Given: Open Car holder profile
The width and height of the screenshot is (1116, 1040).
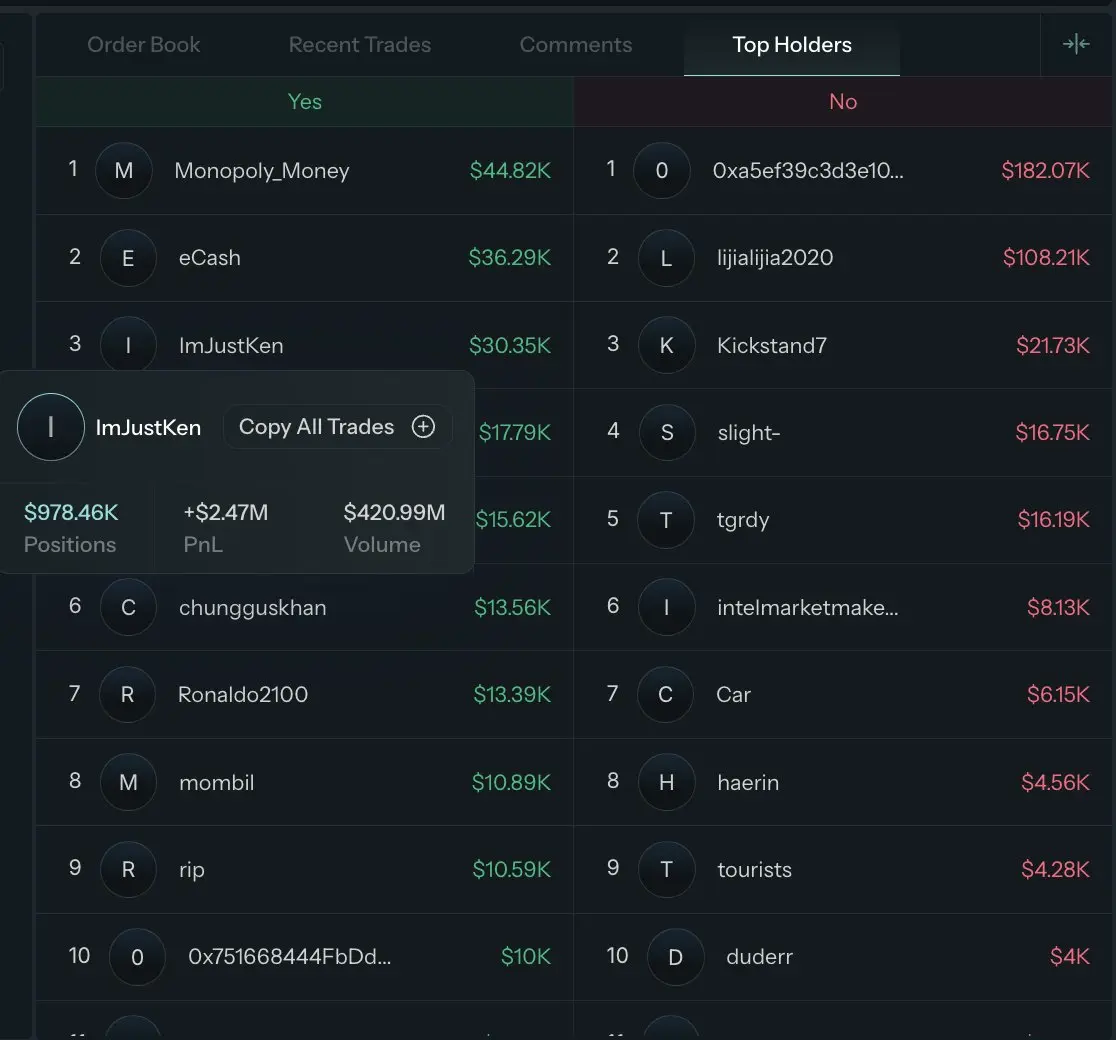Looking at the screenshot, I should [x=733, y=694].
